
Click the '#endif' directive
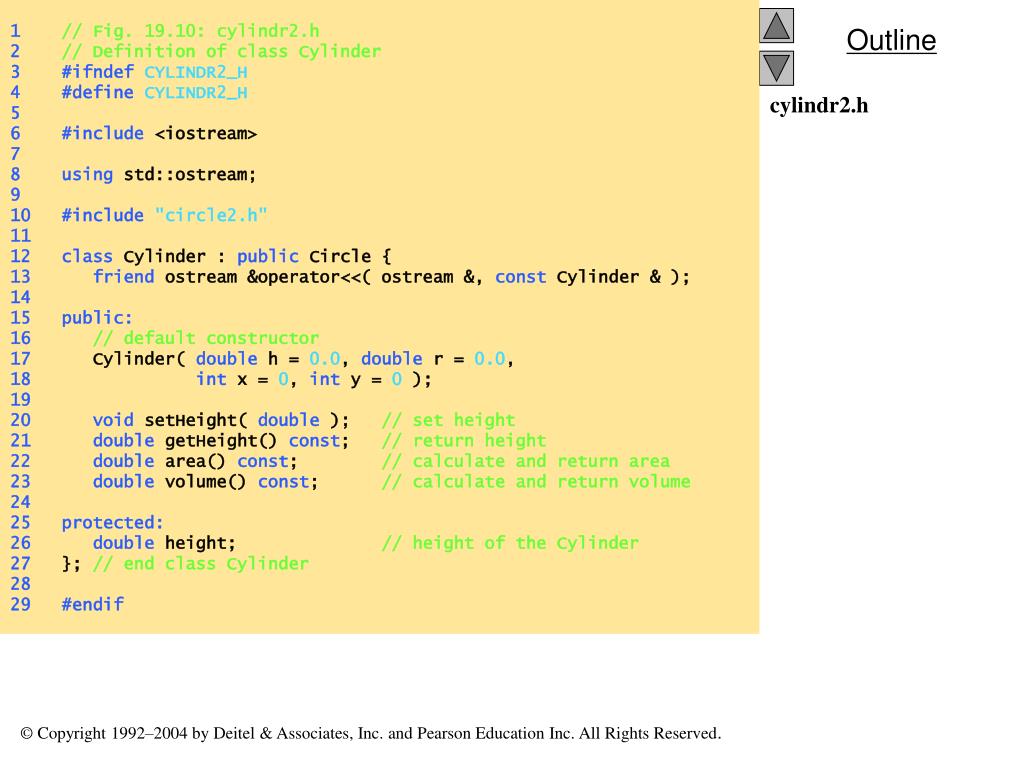tap(92, 605)
